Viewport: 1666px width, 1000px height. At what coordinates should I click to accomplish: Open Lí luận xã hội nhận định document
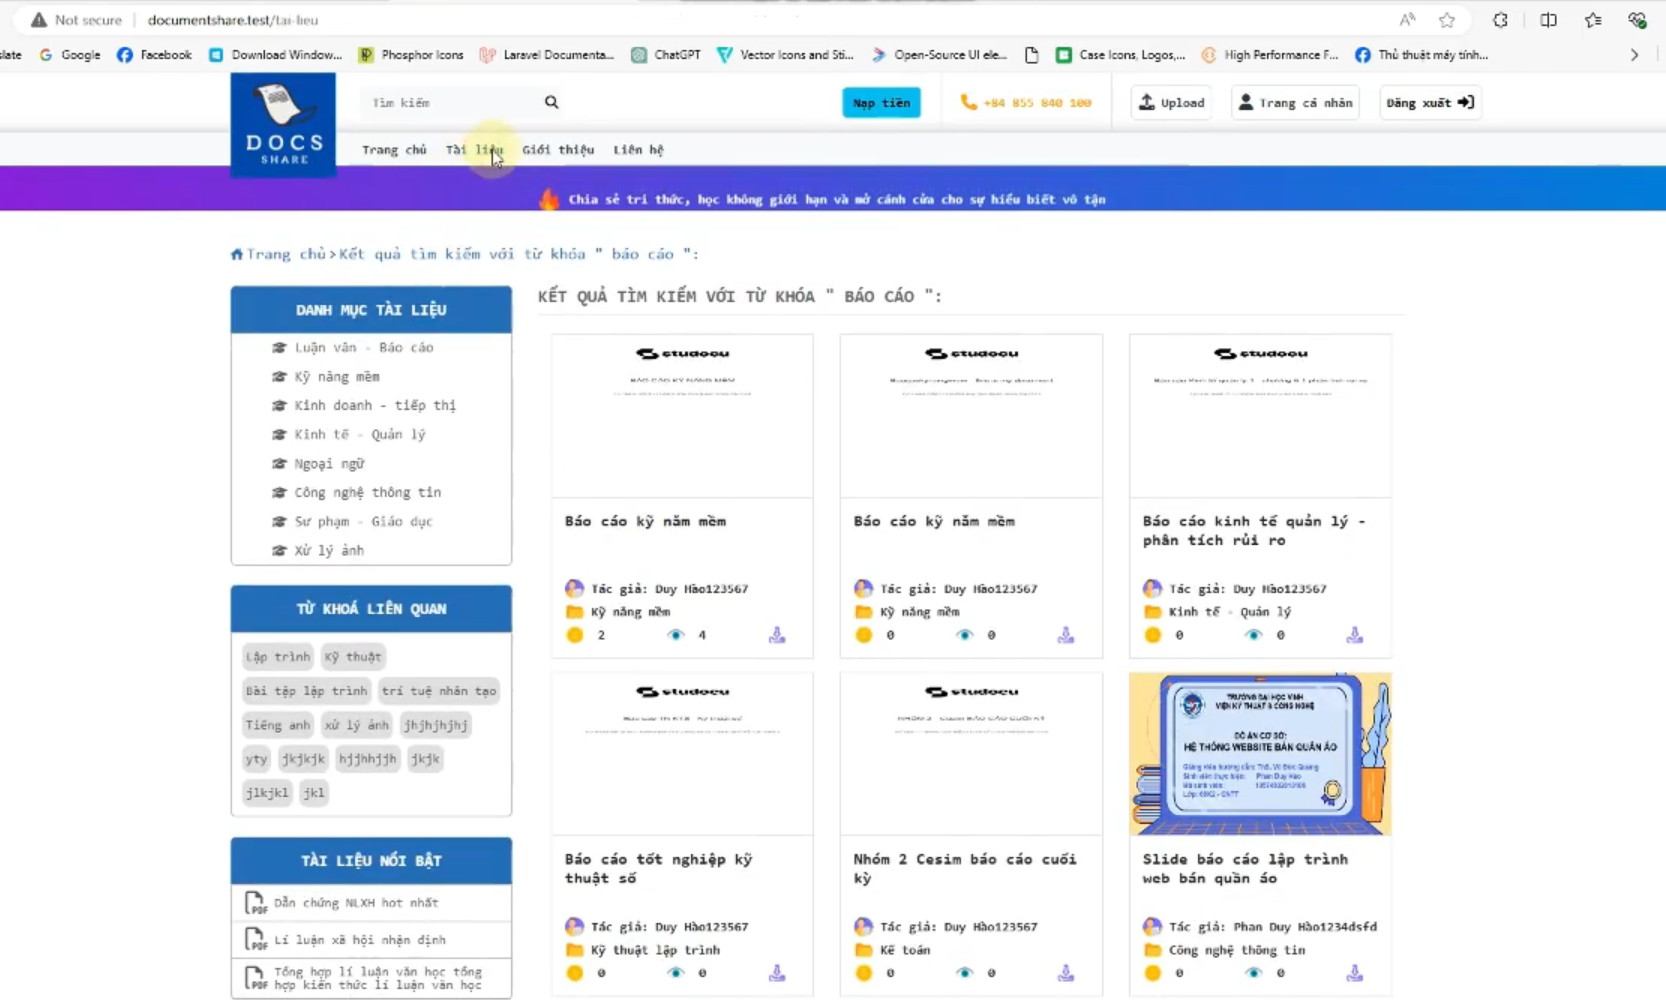(360, 940)
